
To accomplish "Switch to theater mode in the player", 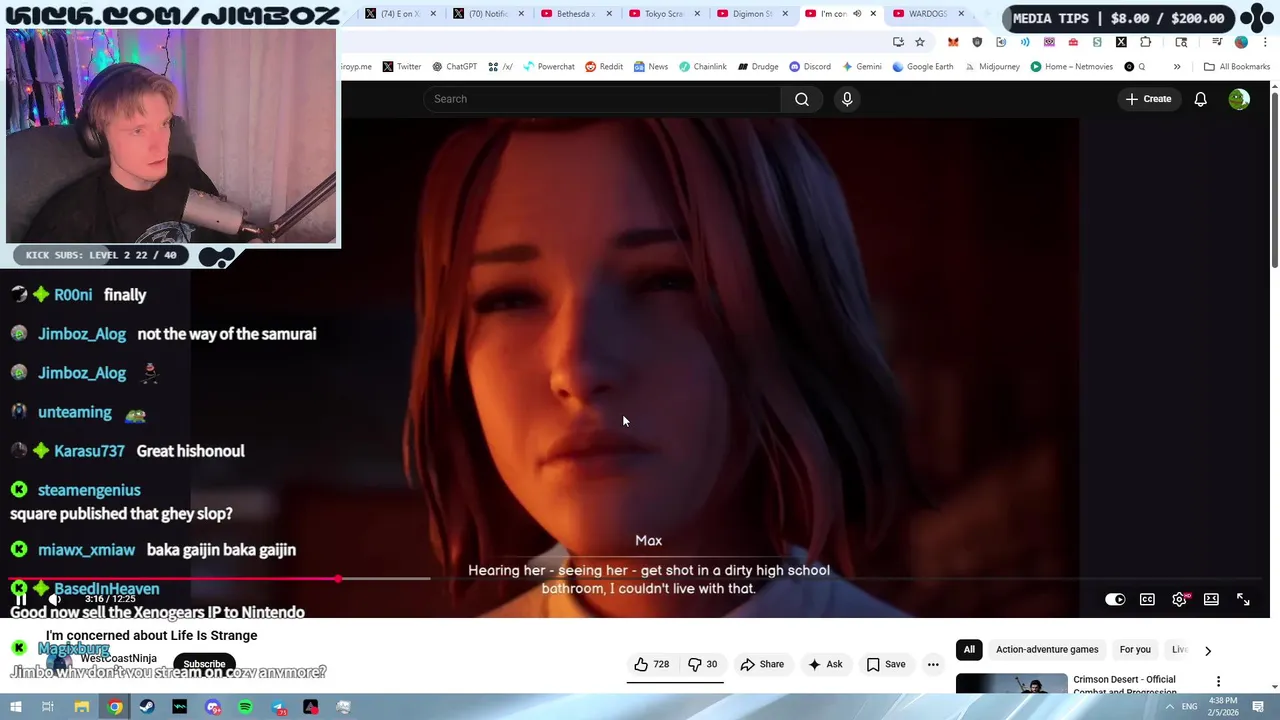I will click(x=1211, y=600).
